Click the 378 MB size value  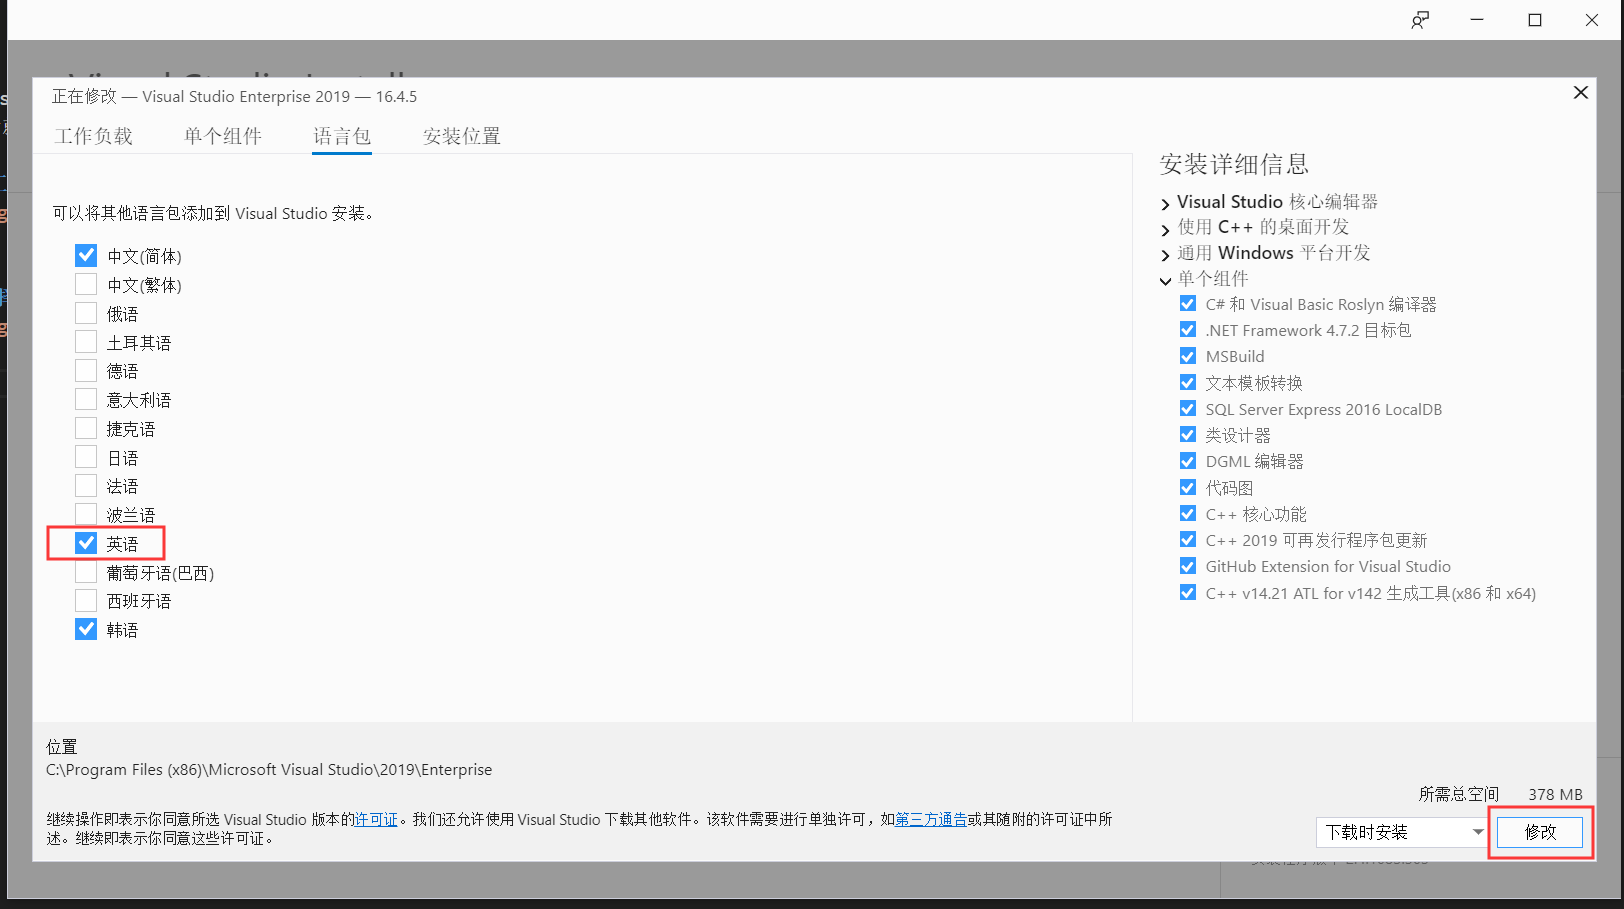1555,794
